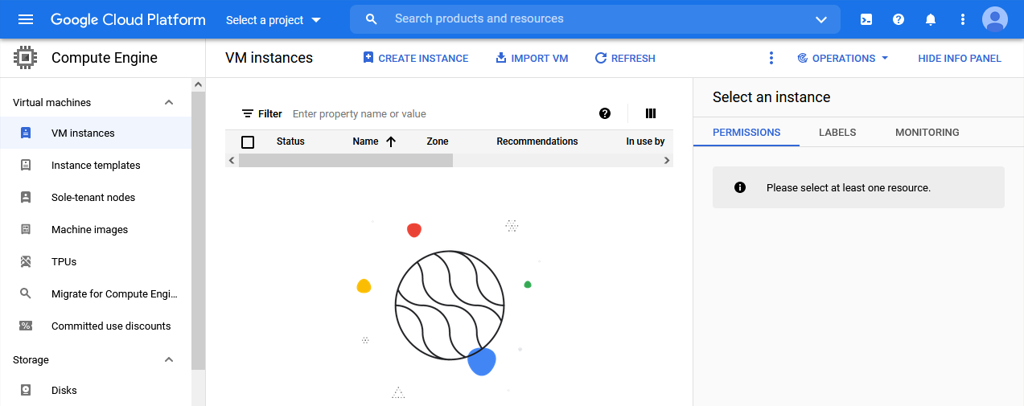
Task: Open column display options icon
Action: tap(650, 114)
